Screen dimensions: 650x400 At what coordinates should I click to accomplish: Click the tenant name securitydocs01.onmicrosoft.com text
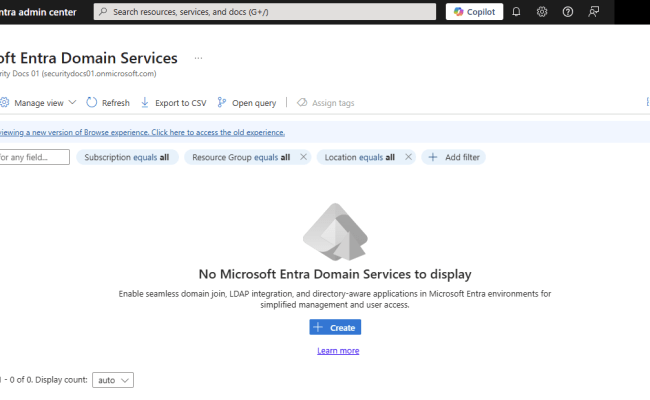[x=99, y=73]
